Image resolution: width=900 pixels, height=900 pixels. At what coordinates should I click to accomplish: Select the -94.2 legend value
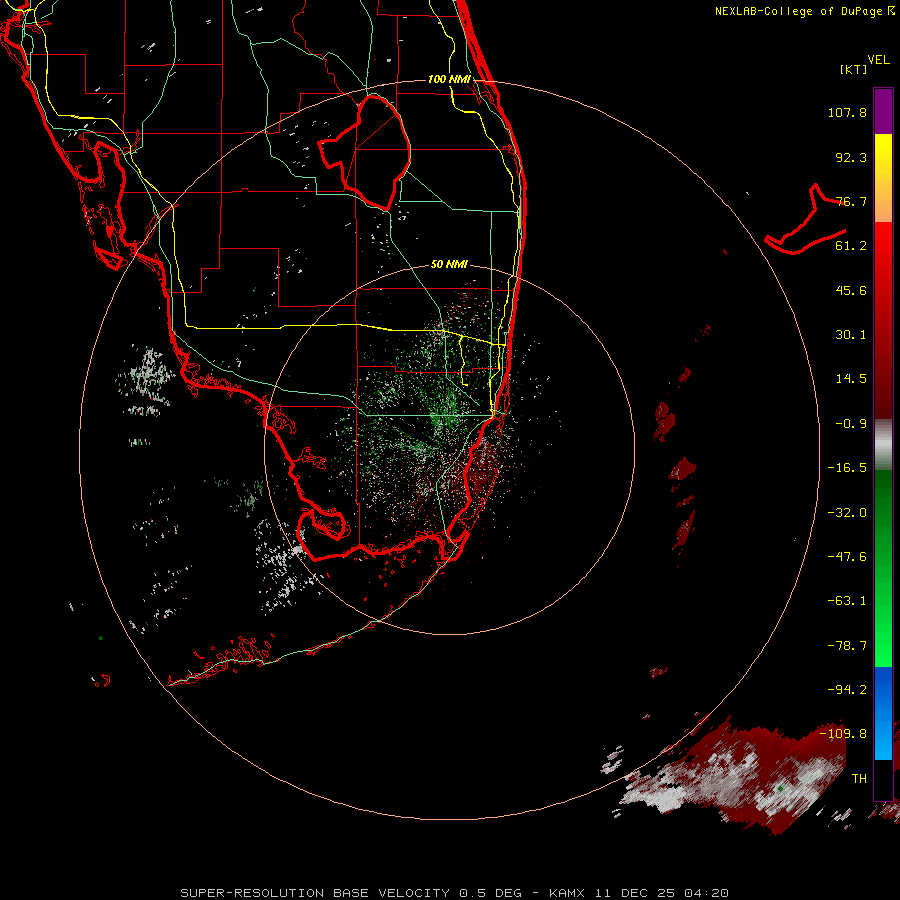(x=847, y=689)
